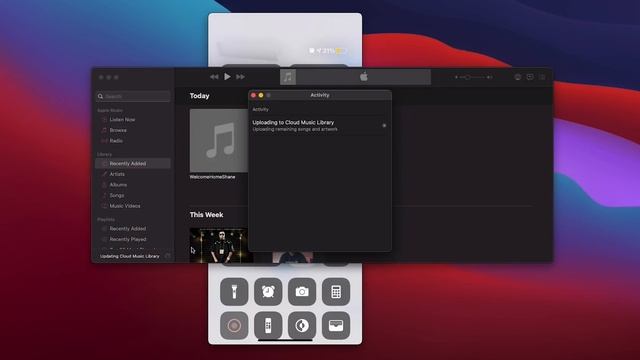Toggle Dark Mode control on iPhone
640x360 pixels.
[x=302, y=325]
